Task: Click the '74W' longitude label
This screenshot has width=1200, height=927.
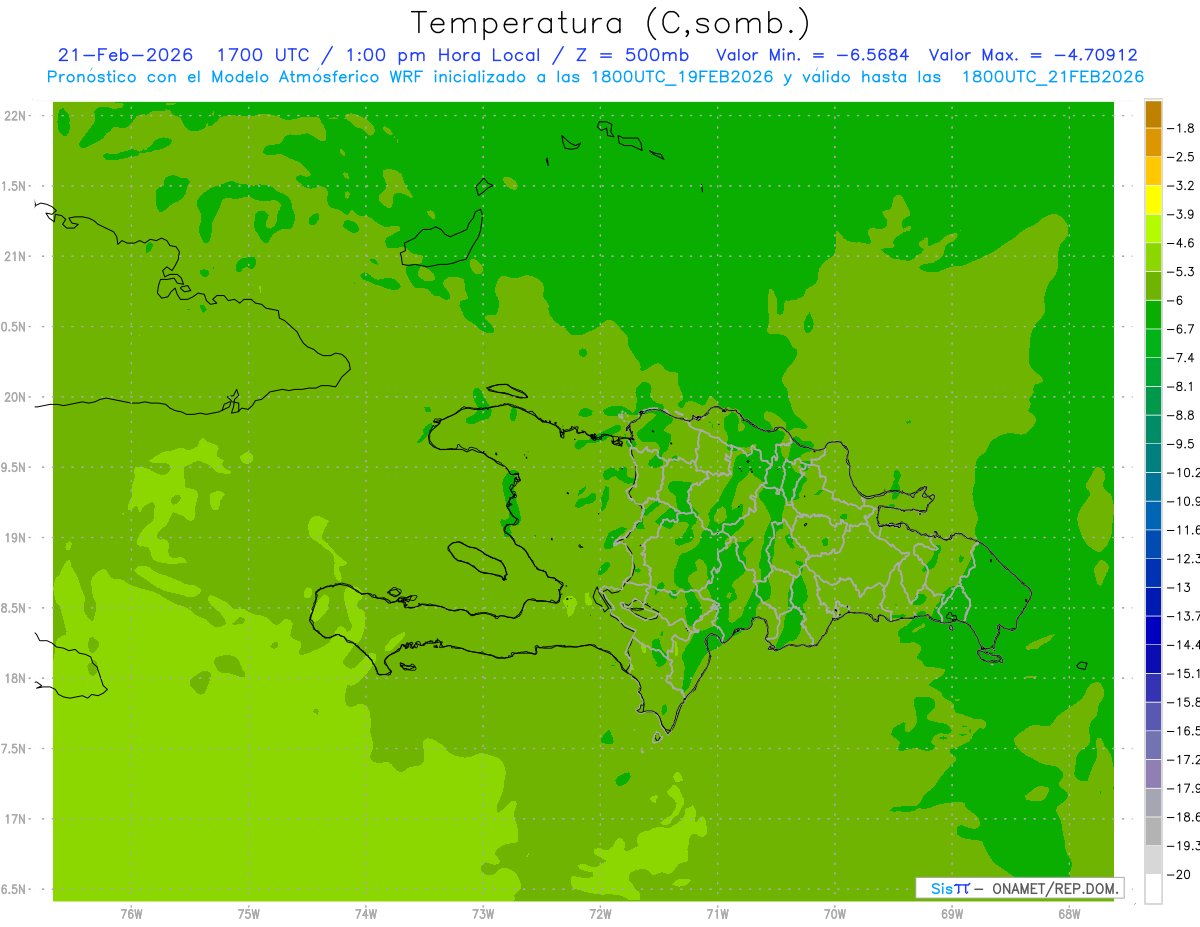Action: pyautogui.click(x=366, y=914)
